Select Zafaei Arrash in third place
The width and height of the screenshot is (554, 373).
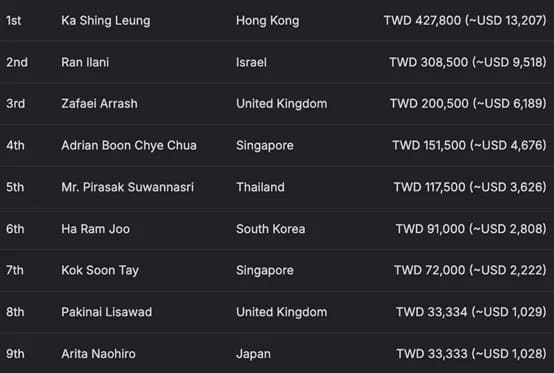coord(99,104)
